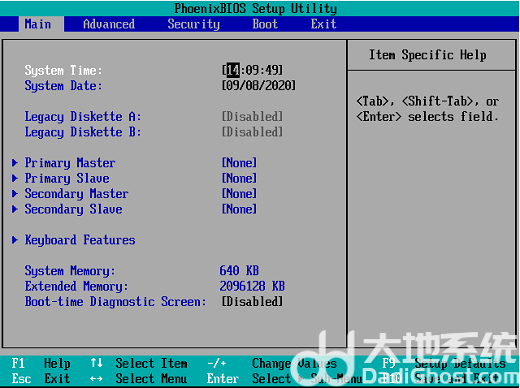The image size is (520, 388).
Task: Go to the Boot tab
Action: click(x=265, y=24)
